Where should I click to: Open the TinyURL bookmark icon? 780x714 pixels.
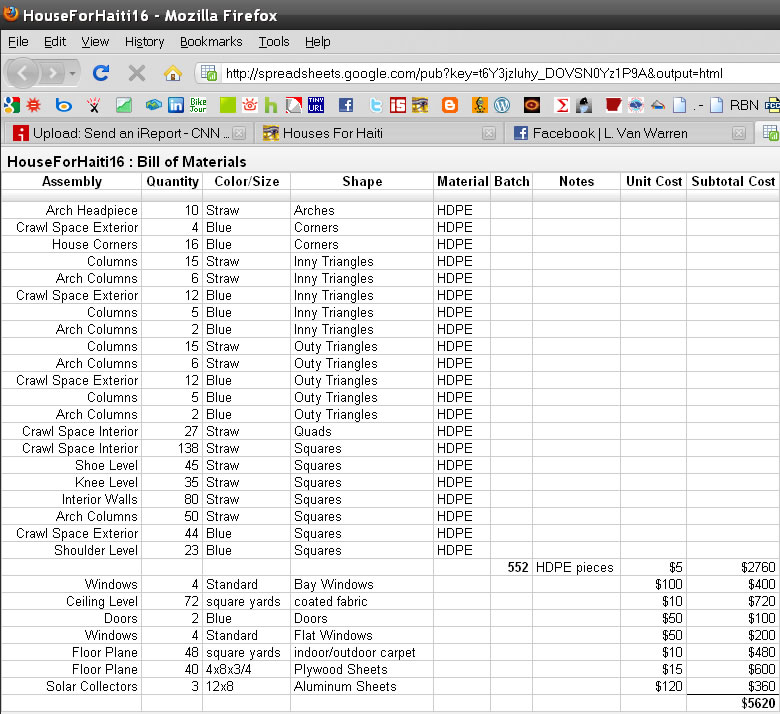[316, 105]
